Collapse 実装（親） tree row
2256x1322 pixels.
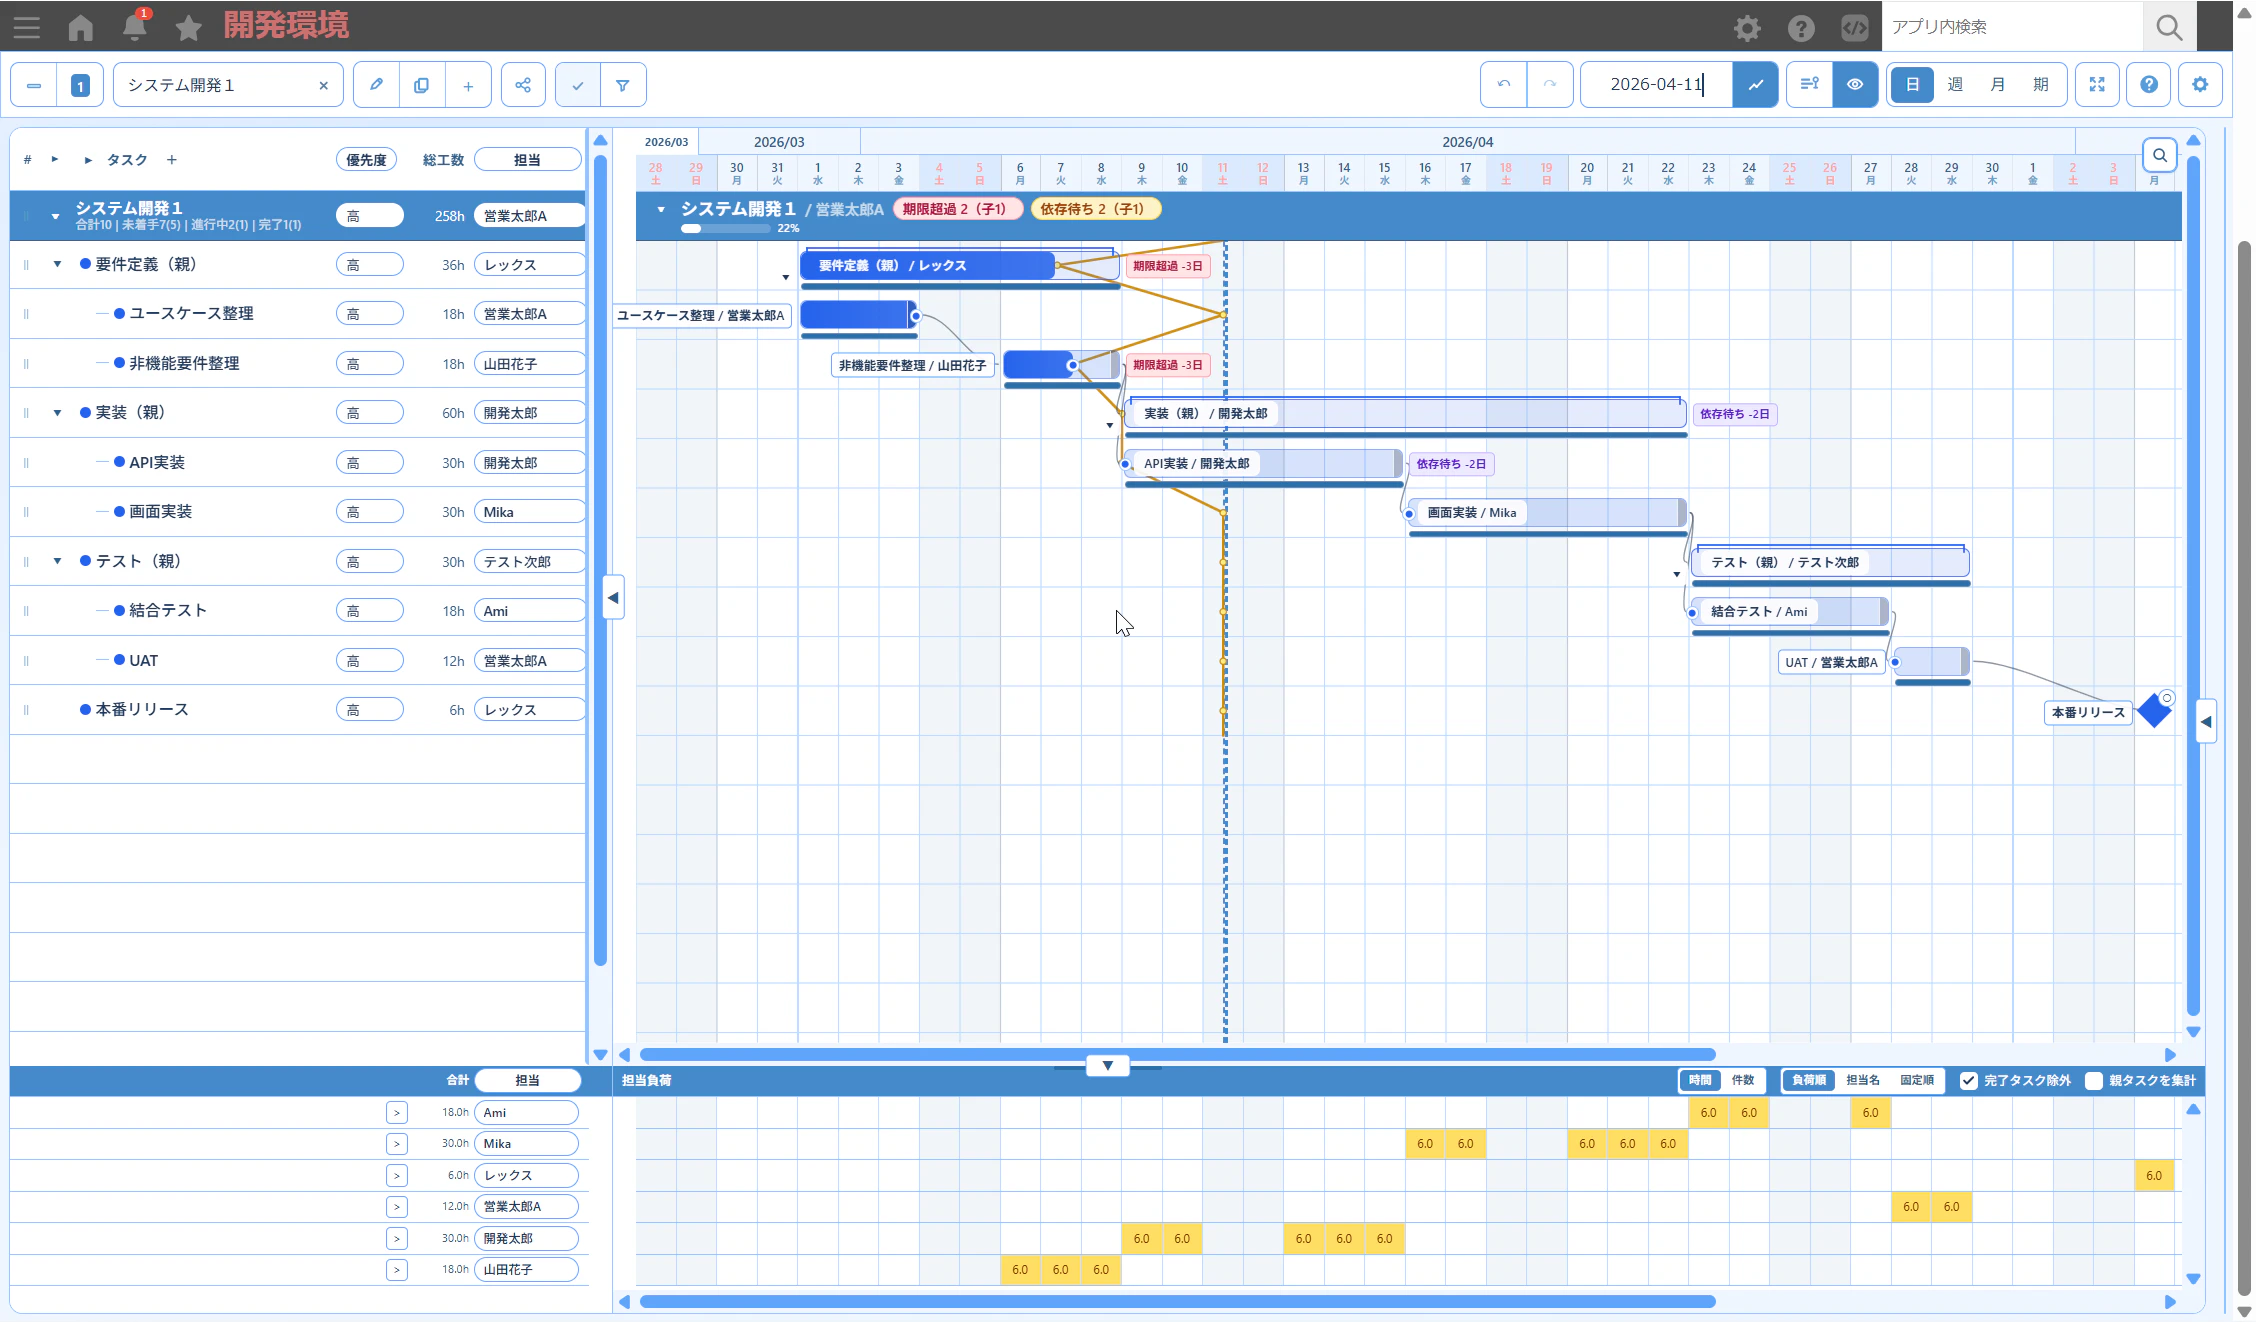[57, 413]
